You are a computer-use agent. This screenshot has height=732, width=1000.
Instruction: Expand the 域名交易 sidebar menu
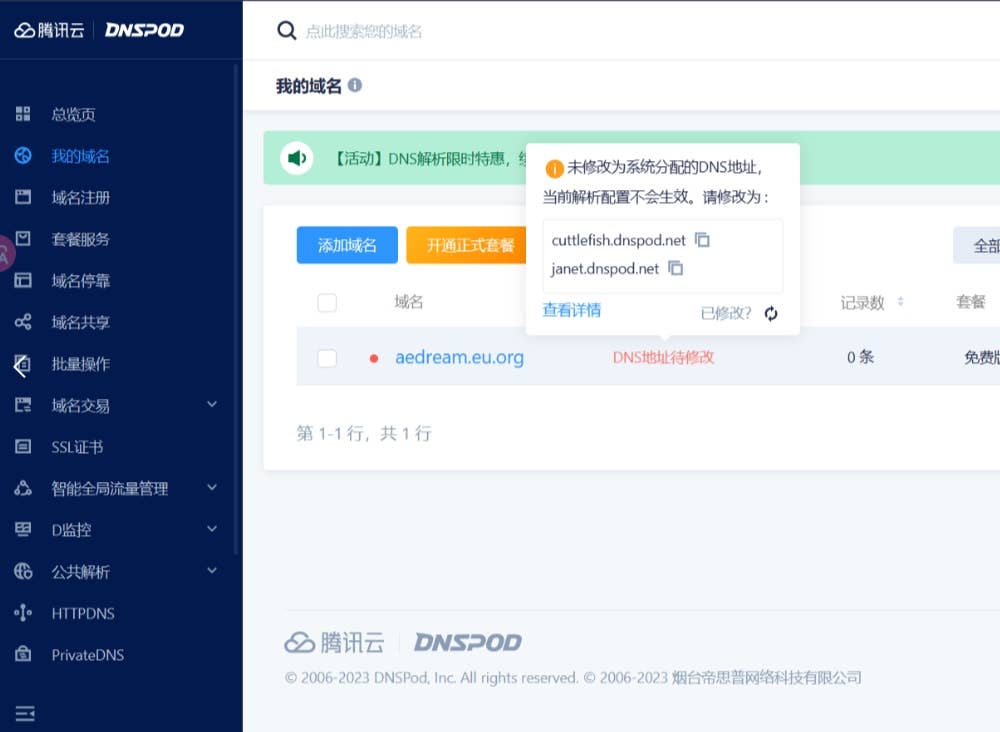[211, 404]
